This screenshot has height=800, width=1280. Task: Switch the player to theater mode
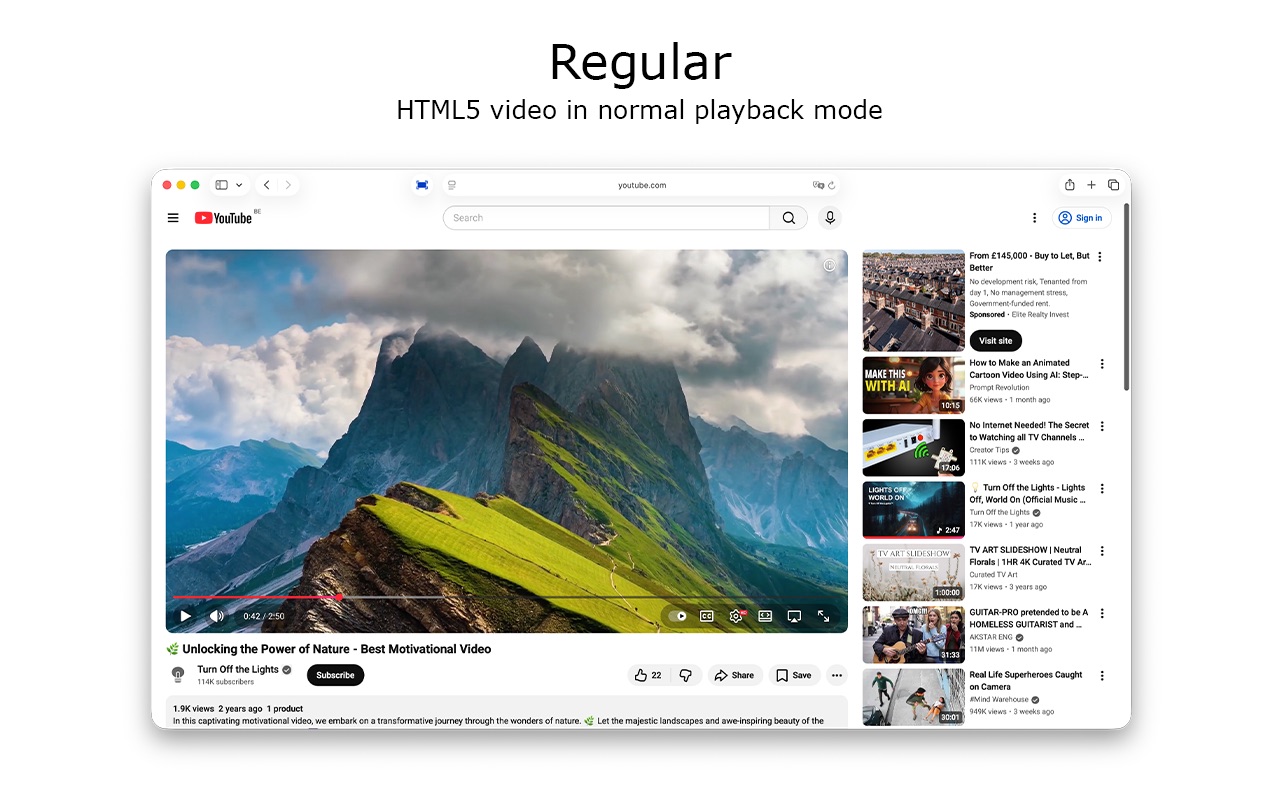click(x=765, y=616)
